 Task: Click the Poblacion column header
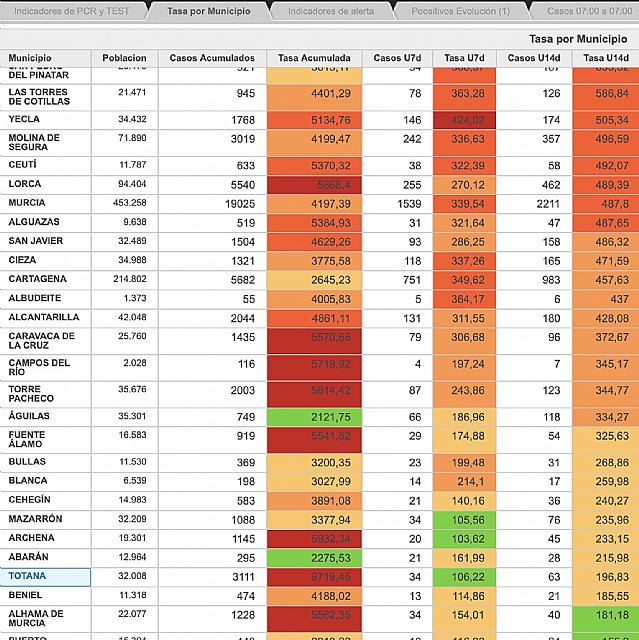click(124, 58)
